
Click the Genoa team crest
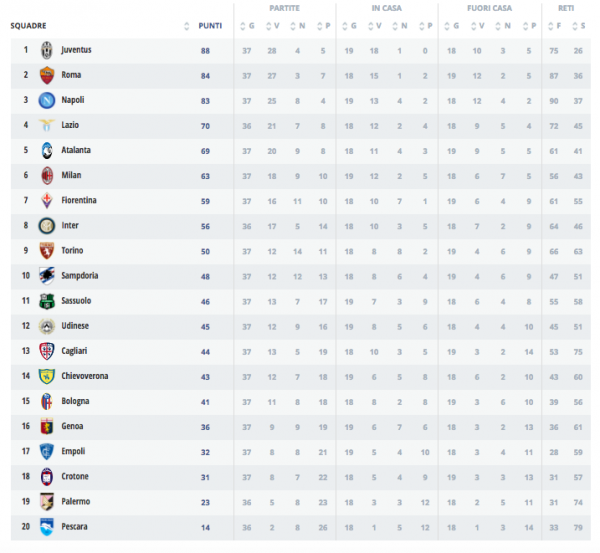click(x=46, y=426)
